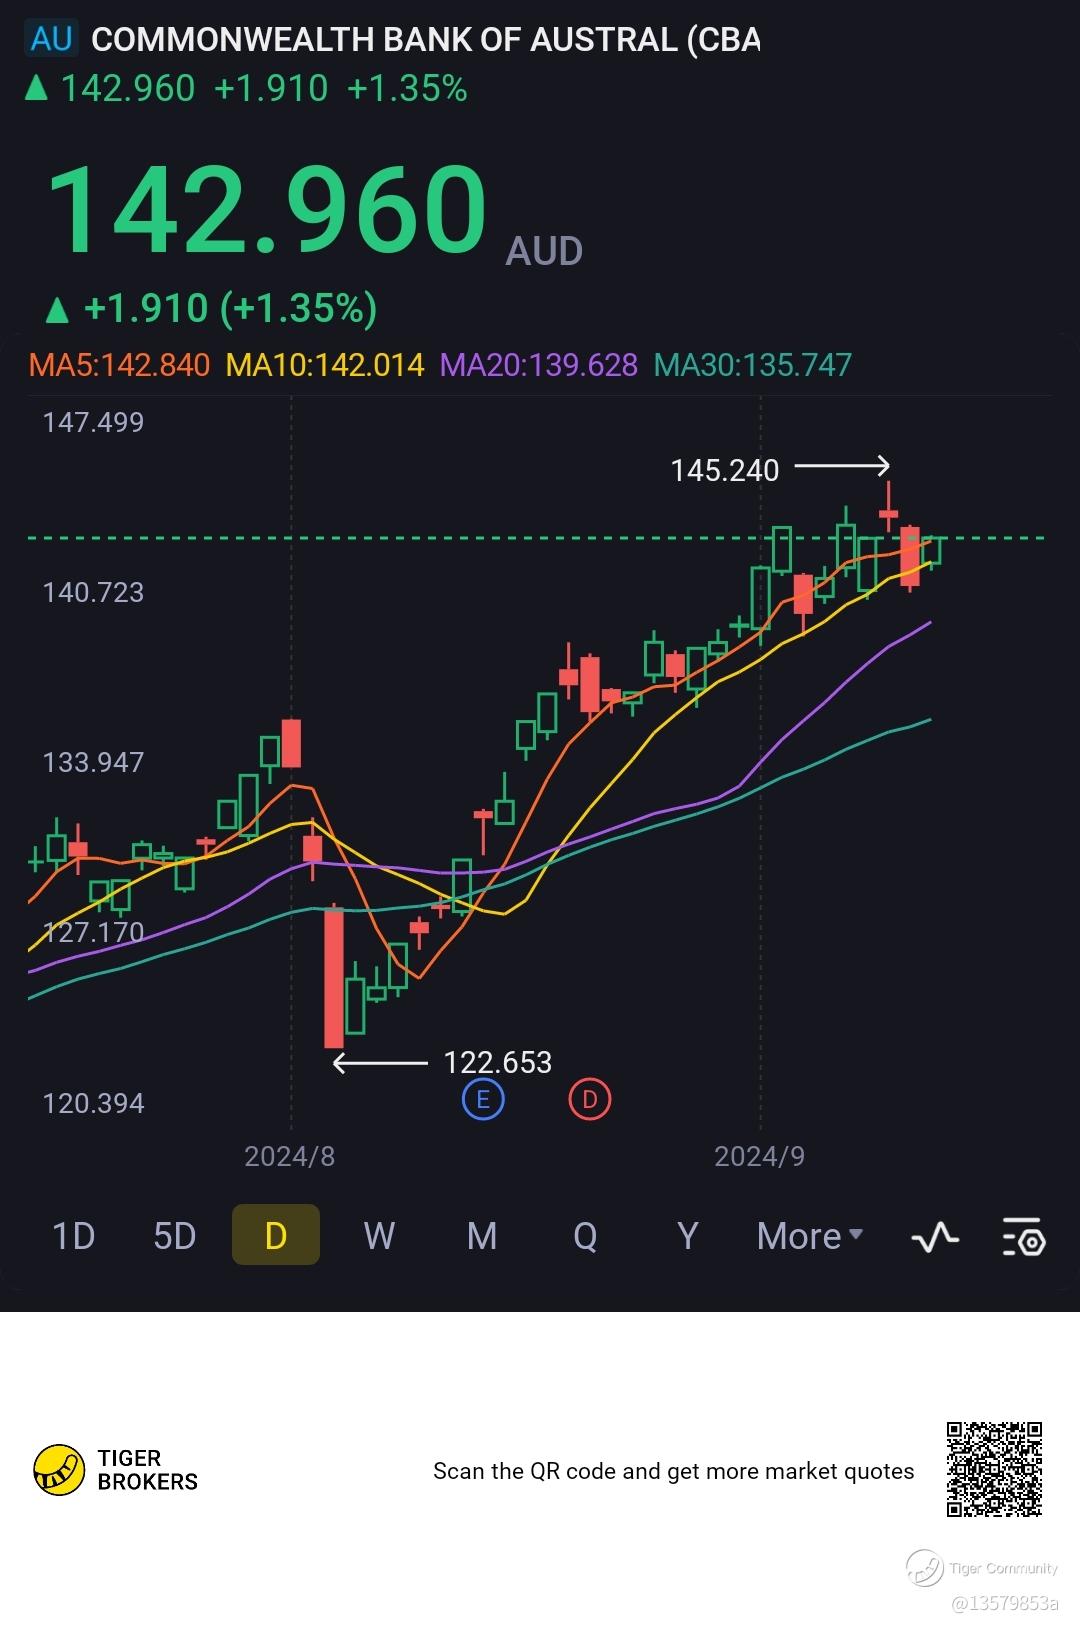Tap the MA30:135.747 indicator label
1080x1628 pixels.
752,365
